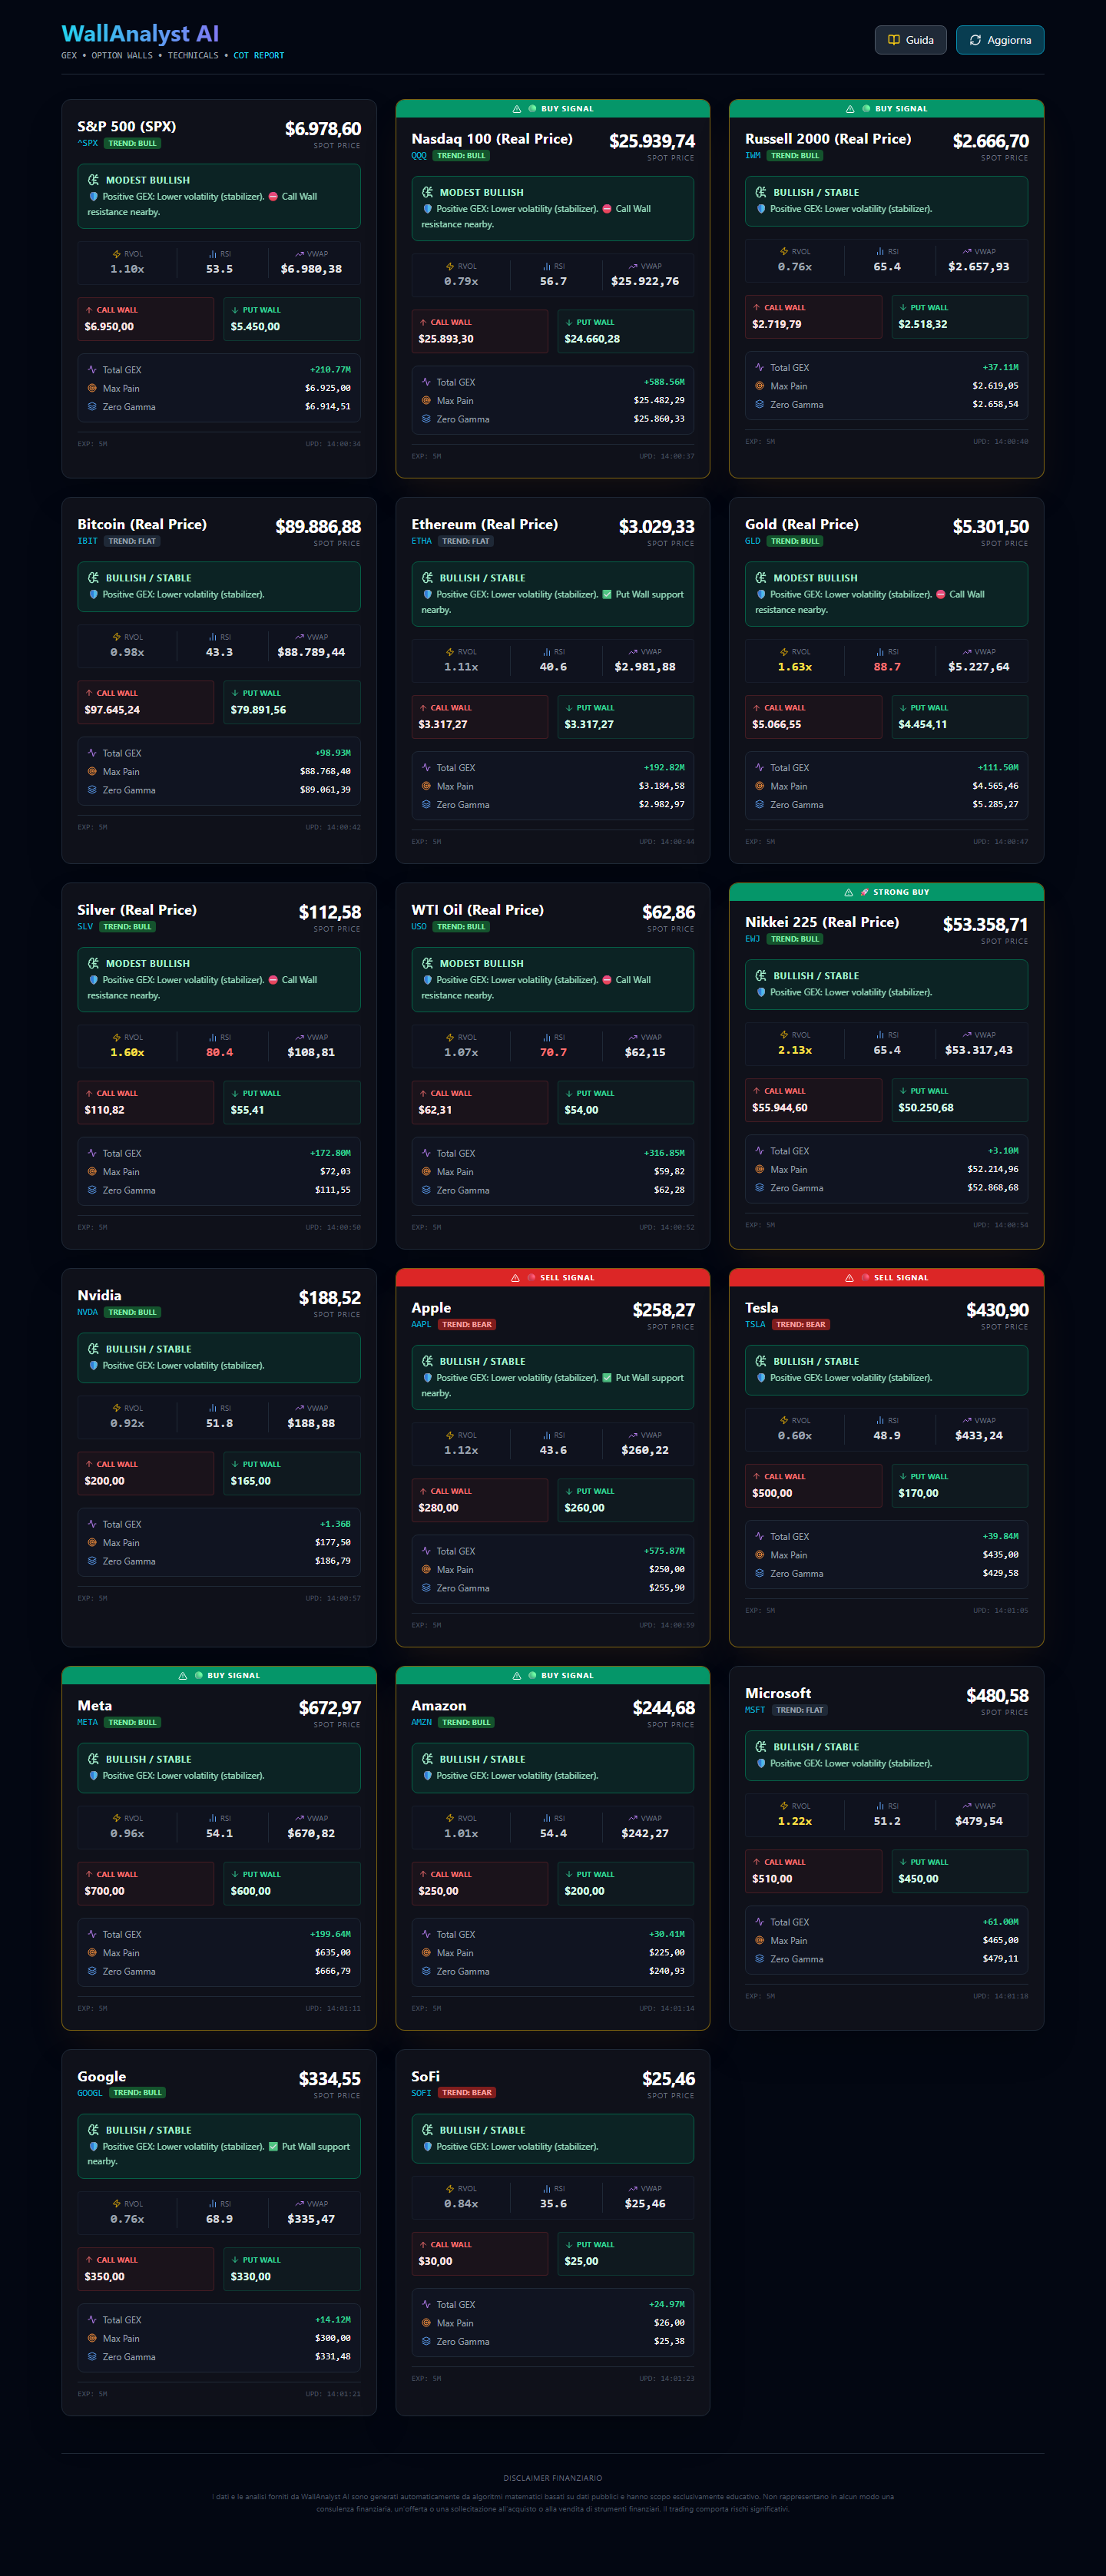
Task: Click the warning icon in Nasdaq 100 buy banner
Action: [x=516, y=109]
